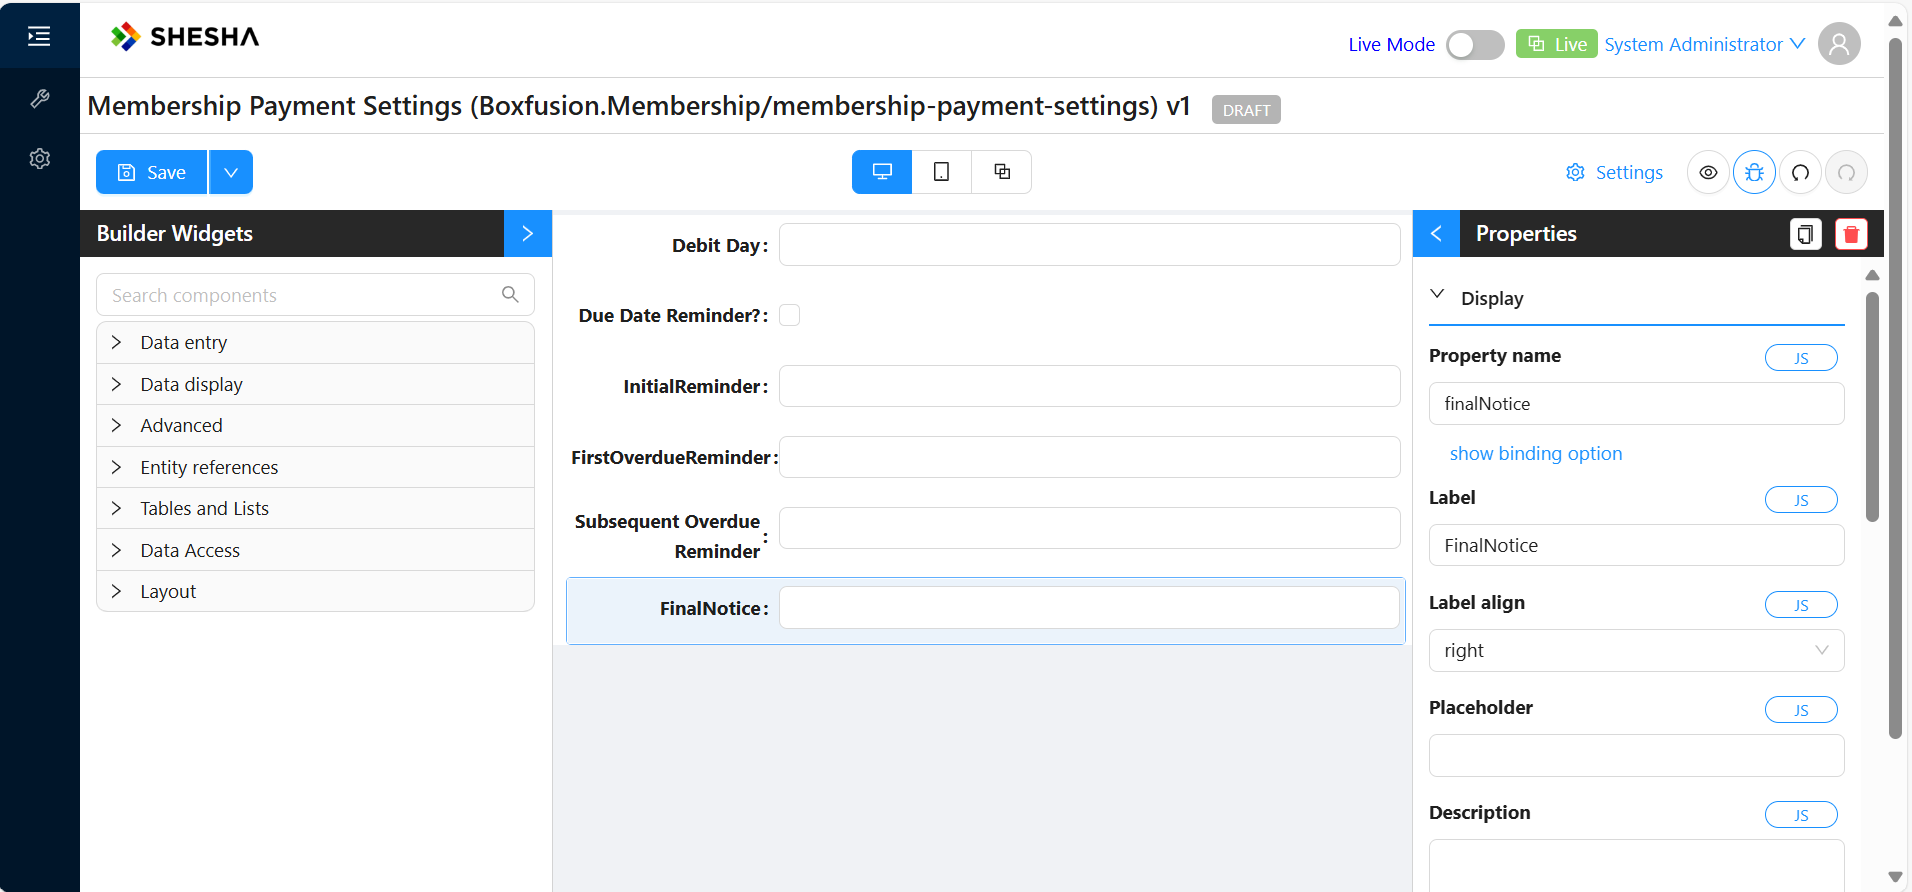Expand the Data display widgets group
Screen dimensions: 1912x892
(x=315, y=384)
